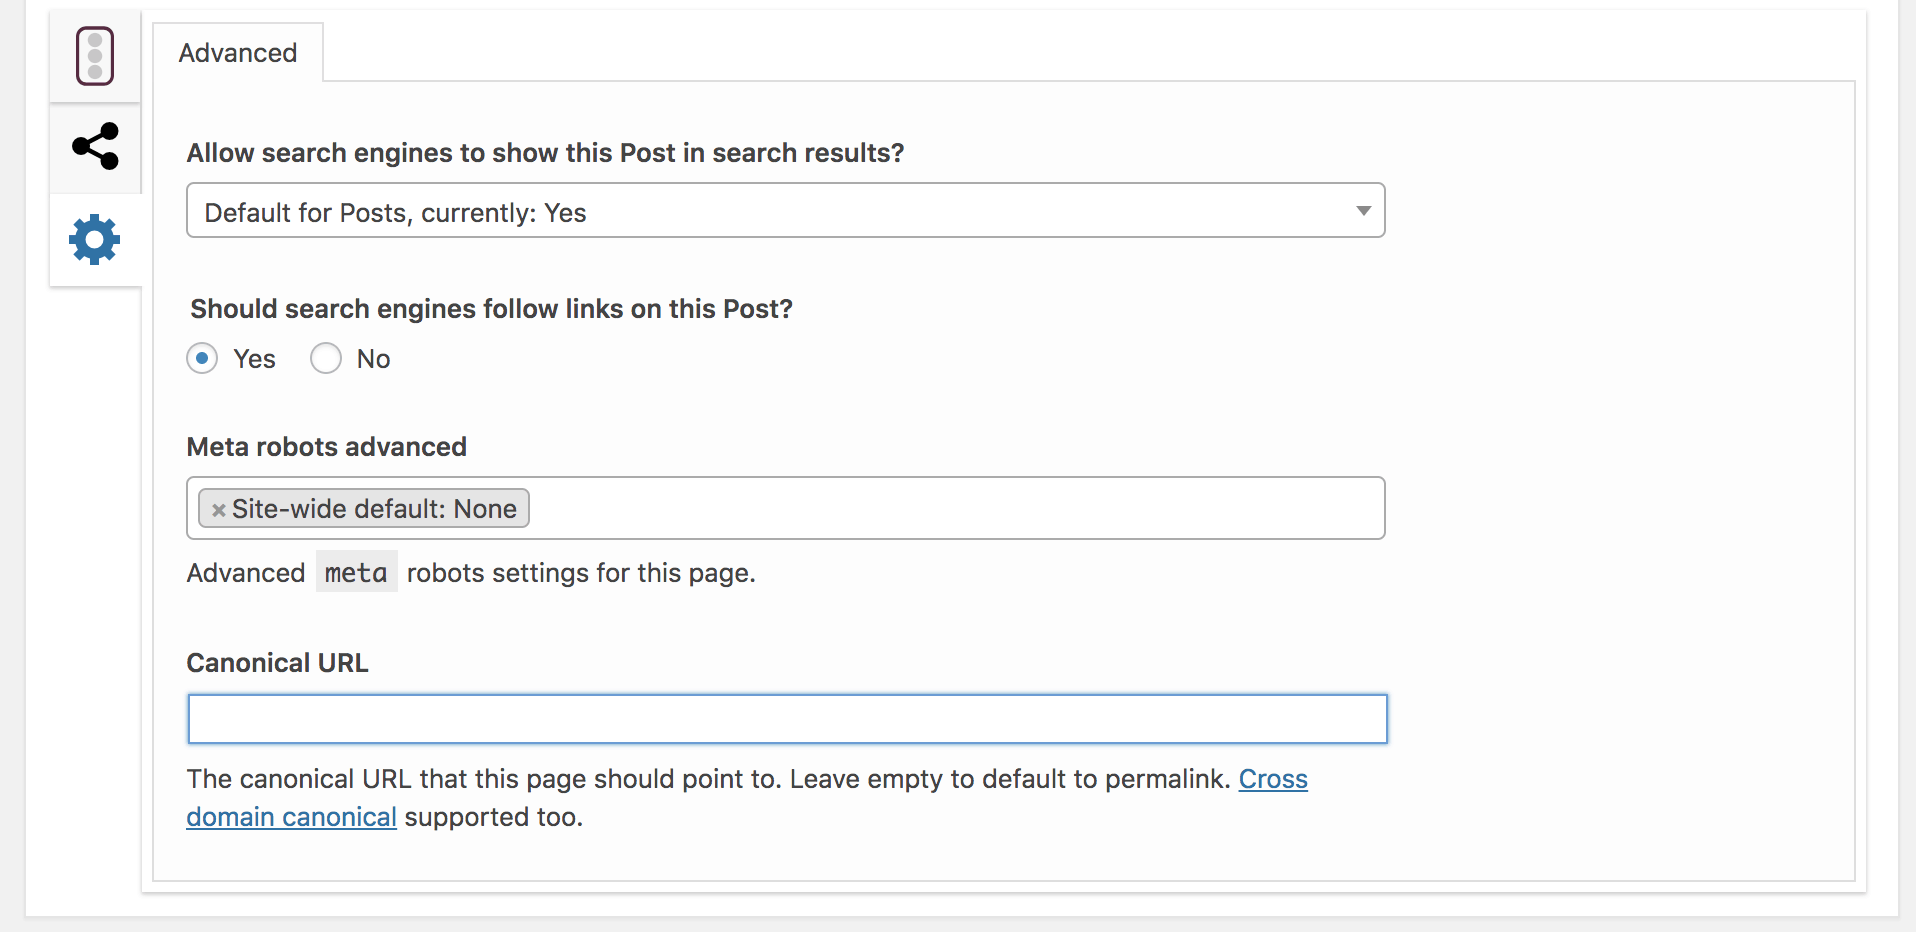Select Yes for following links
Viewport: 1916px width, 932px height.
coord(202,358)
